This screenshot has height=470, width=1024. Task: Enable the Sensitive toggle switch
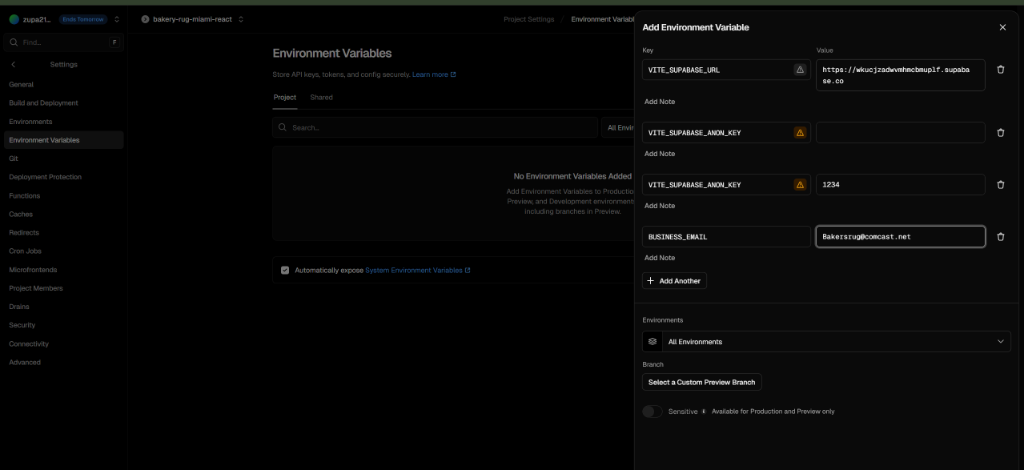pyautogui.click(x=652, y=411)
